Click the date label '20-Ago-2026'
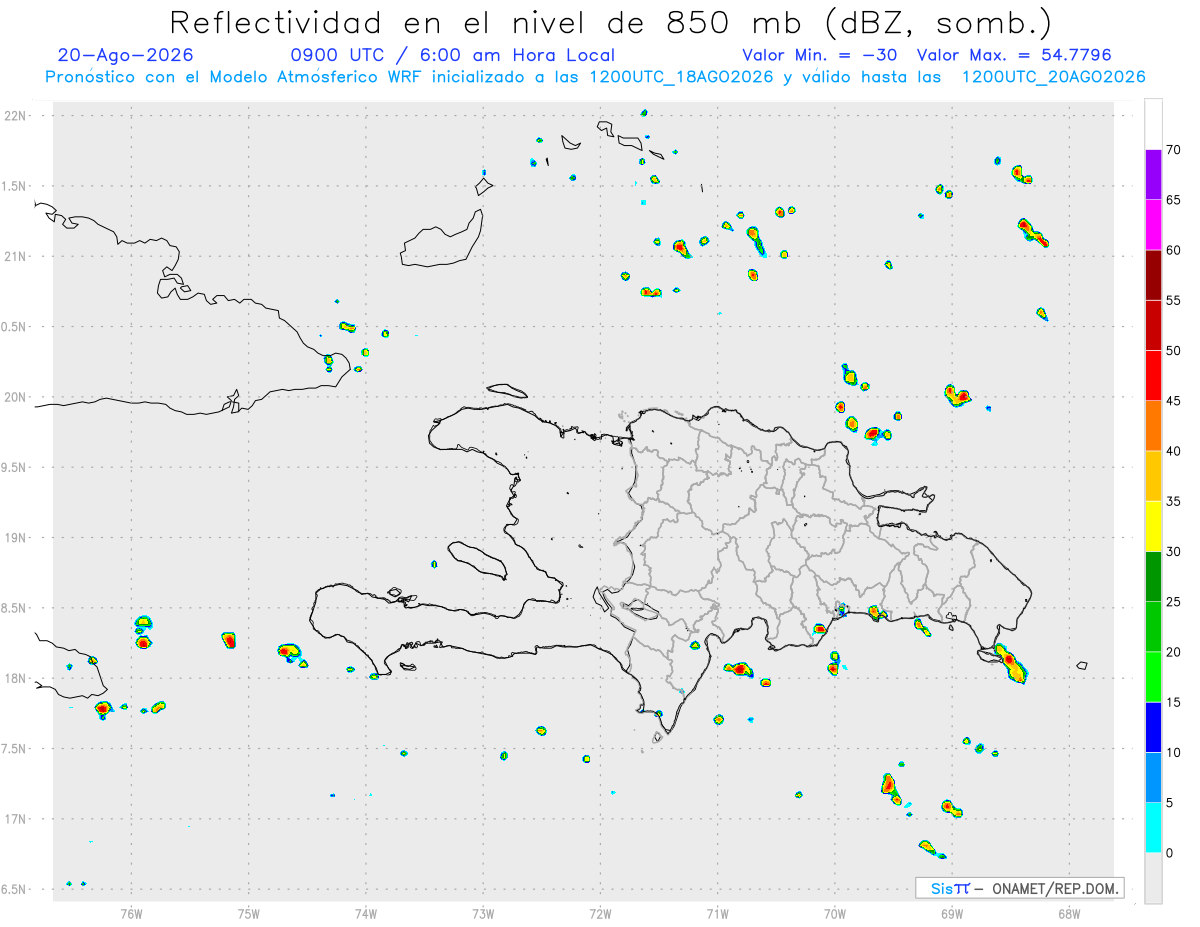 (x=126, y=55)
